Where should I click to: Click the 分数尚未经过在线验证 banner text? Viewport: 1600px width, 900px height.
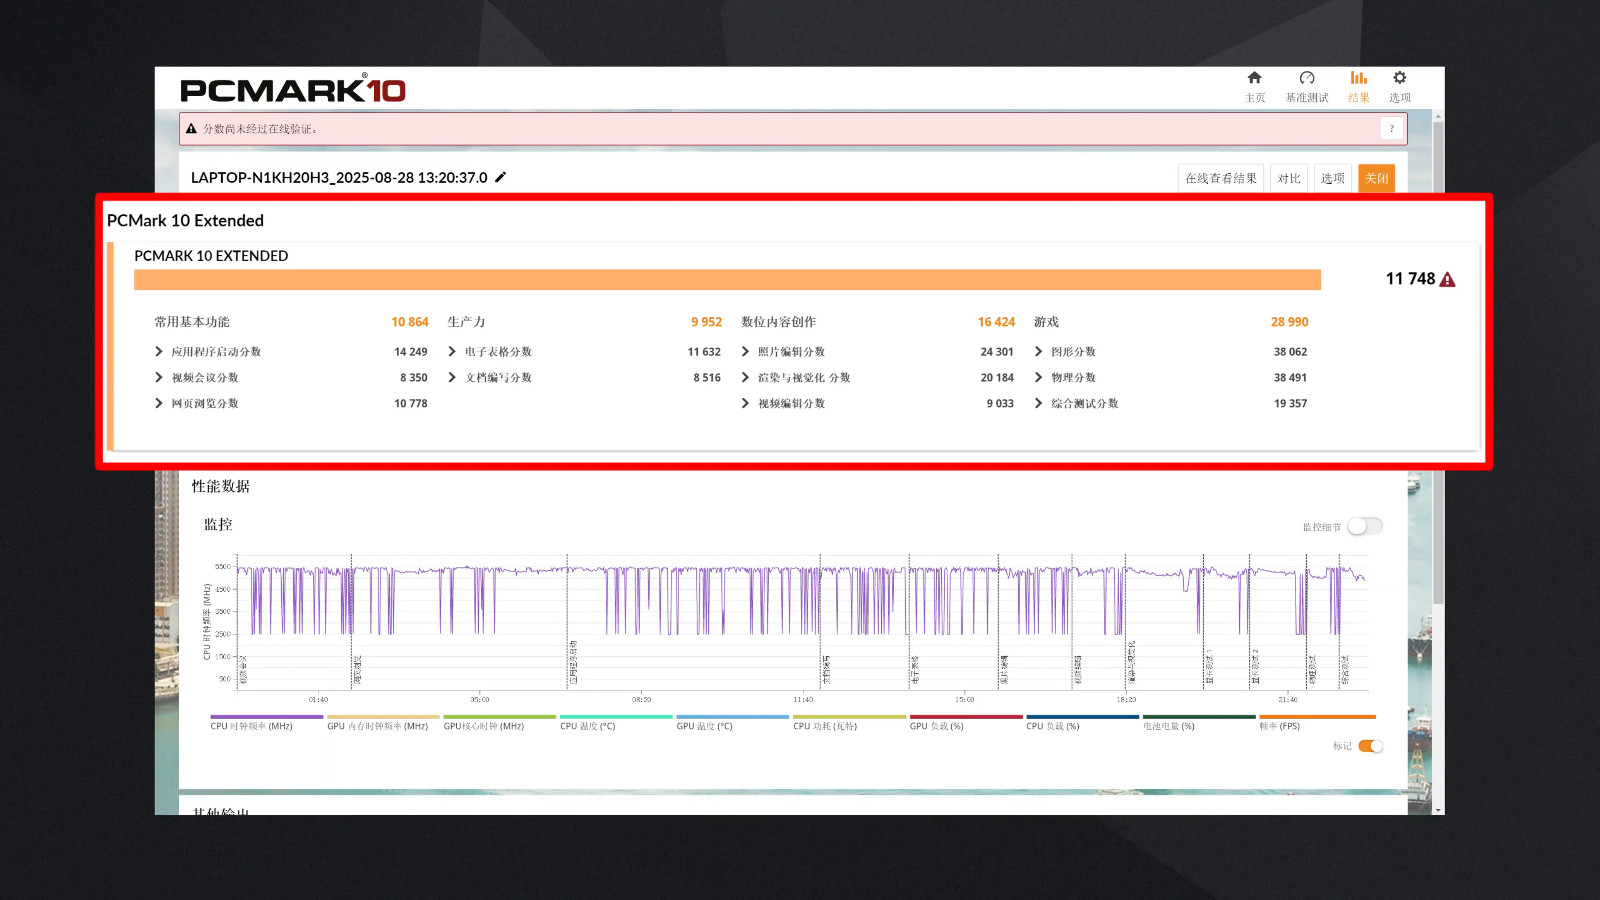260,128
